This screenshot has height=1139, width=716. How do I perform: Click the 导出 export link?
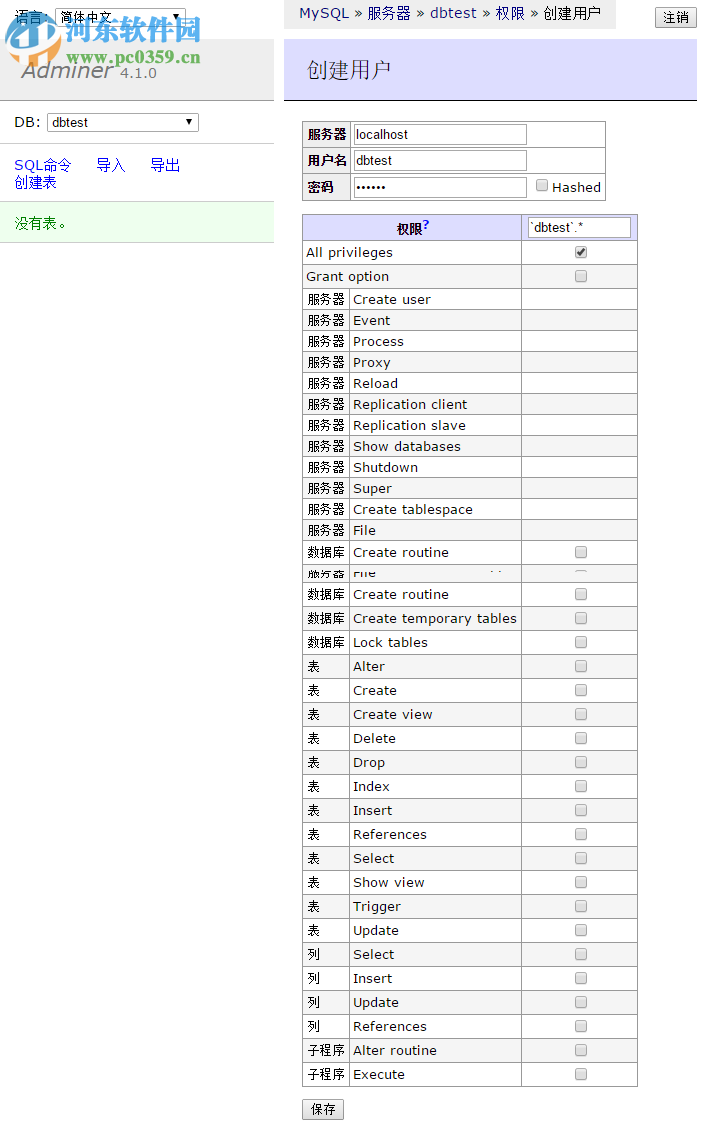tap(164, 164)
